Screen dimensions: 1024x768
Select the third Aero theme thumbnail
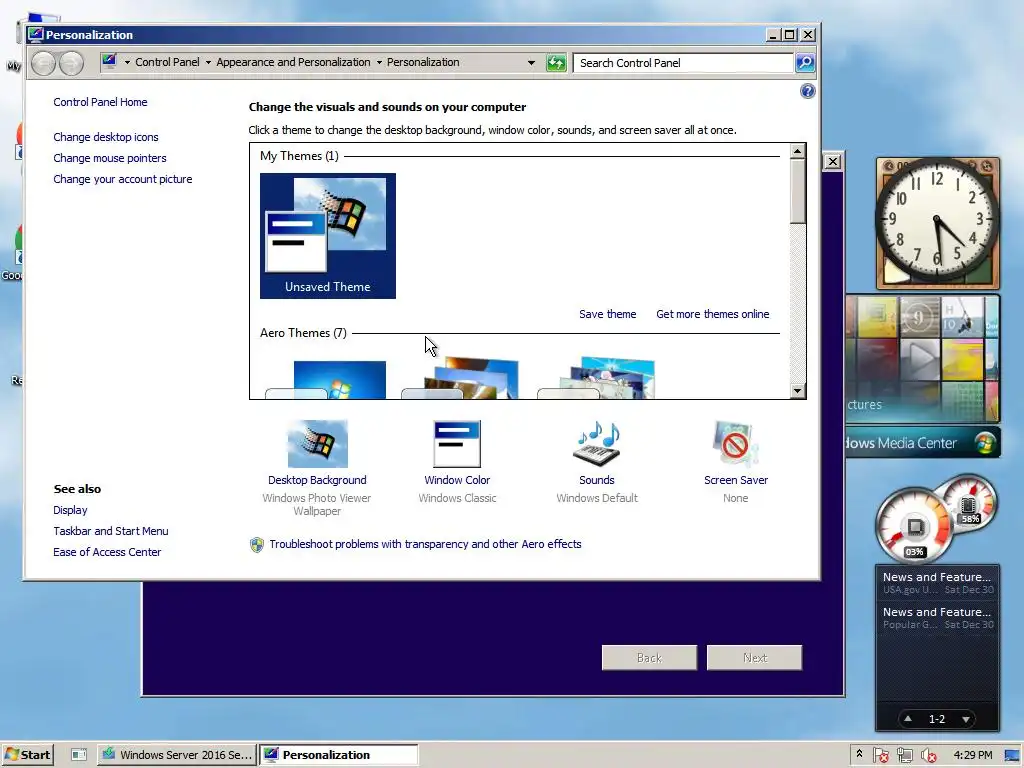[x=598, y=378]
